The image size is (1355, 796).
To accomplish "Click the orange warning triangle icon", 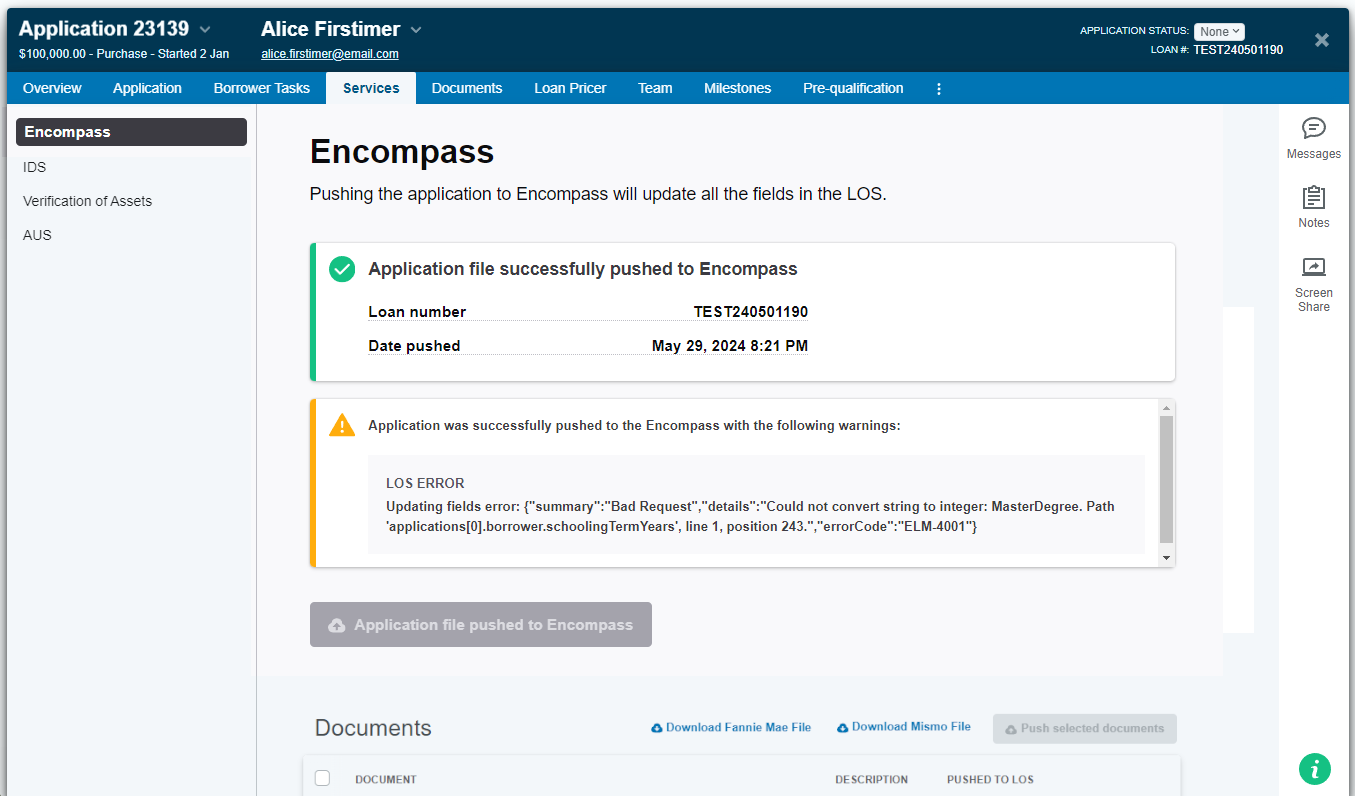I will pos(342,425).
